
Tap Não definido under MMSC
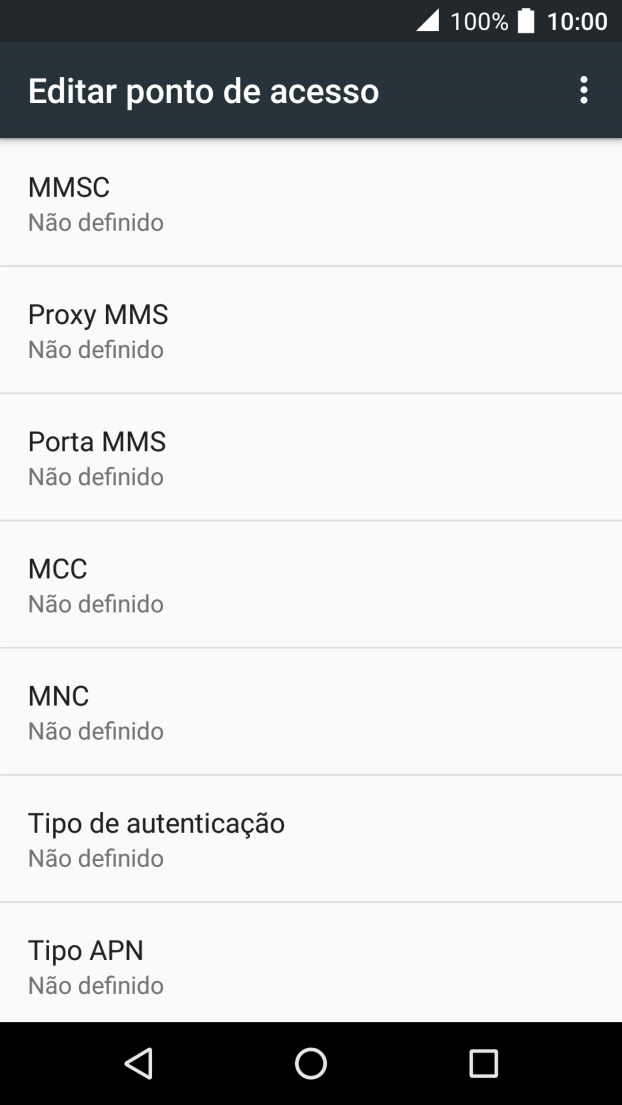tap(95, 222)
